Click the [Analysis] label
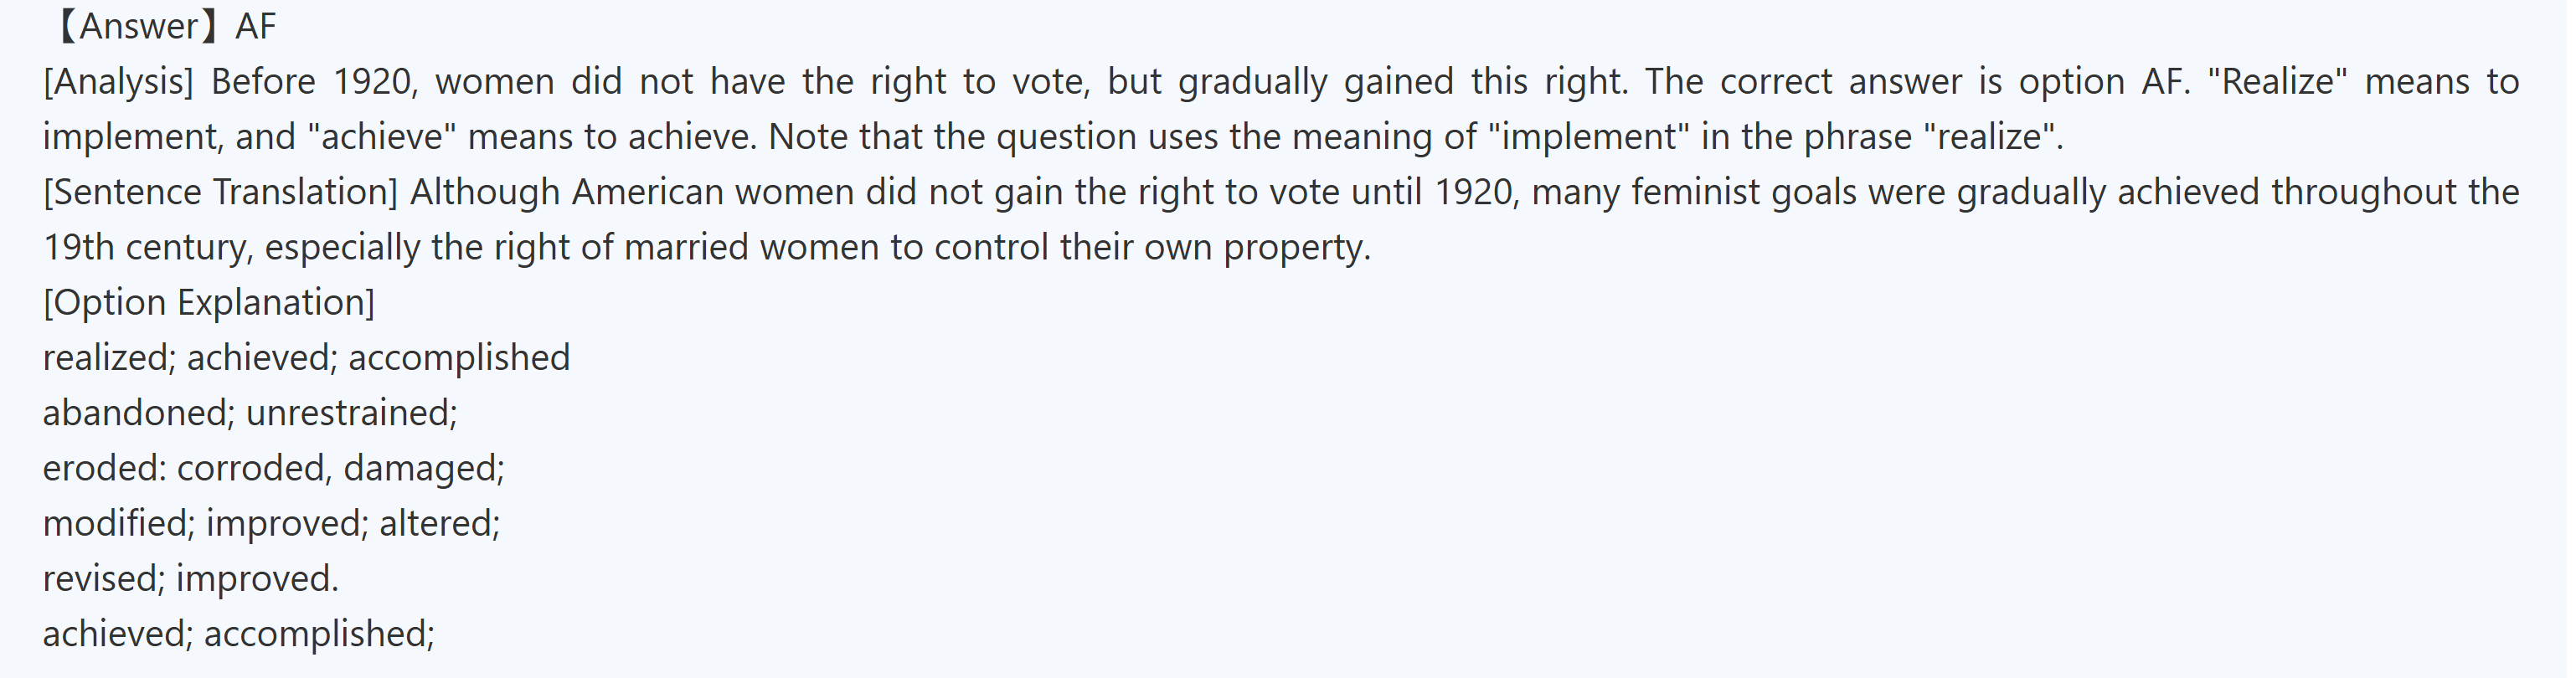This screenshot has width=2576, height=678. [x=118, y=81]
